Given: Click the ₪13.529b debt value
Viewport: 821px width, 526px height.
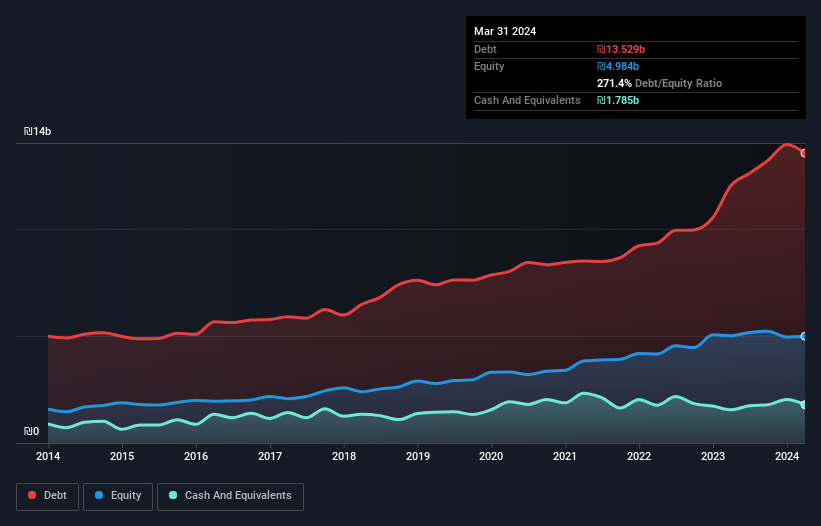Looking at the screenshot, I should coord(621,49).
